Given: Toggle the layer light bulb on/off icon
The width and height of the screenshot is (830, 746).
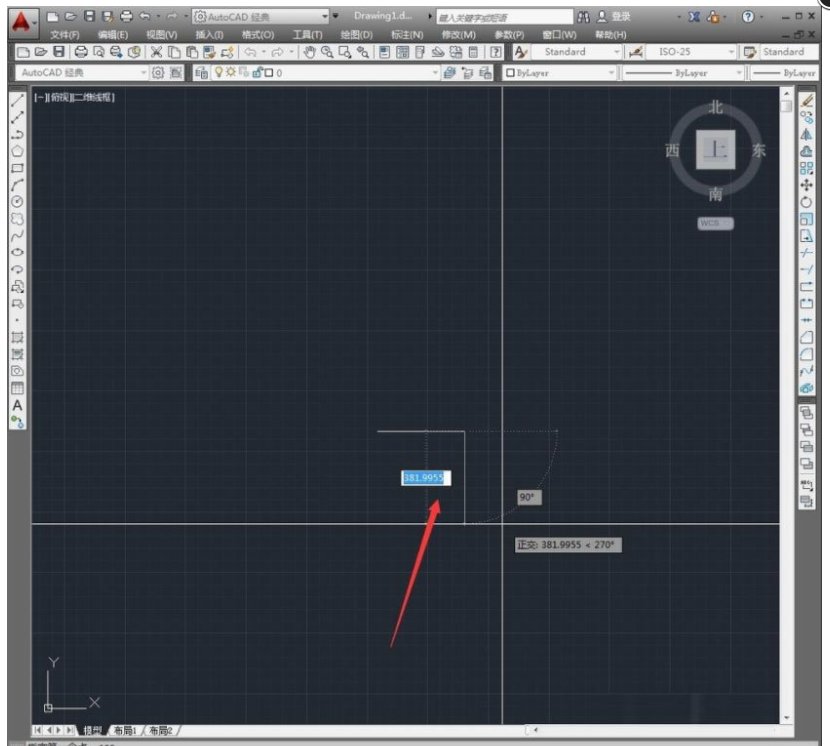Looking at the screenshot, I should pos(219,73).
